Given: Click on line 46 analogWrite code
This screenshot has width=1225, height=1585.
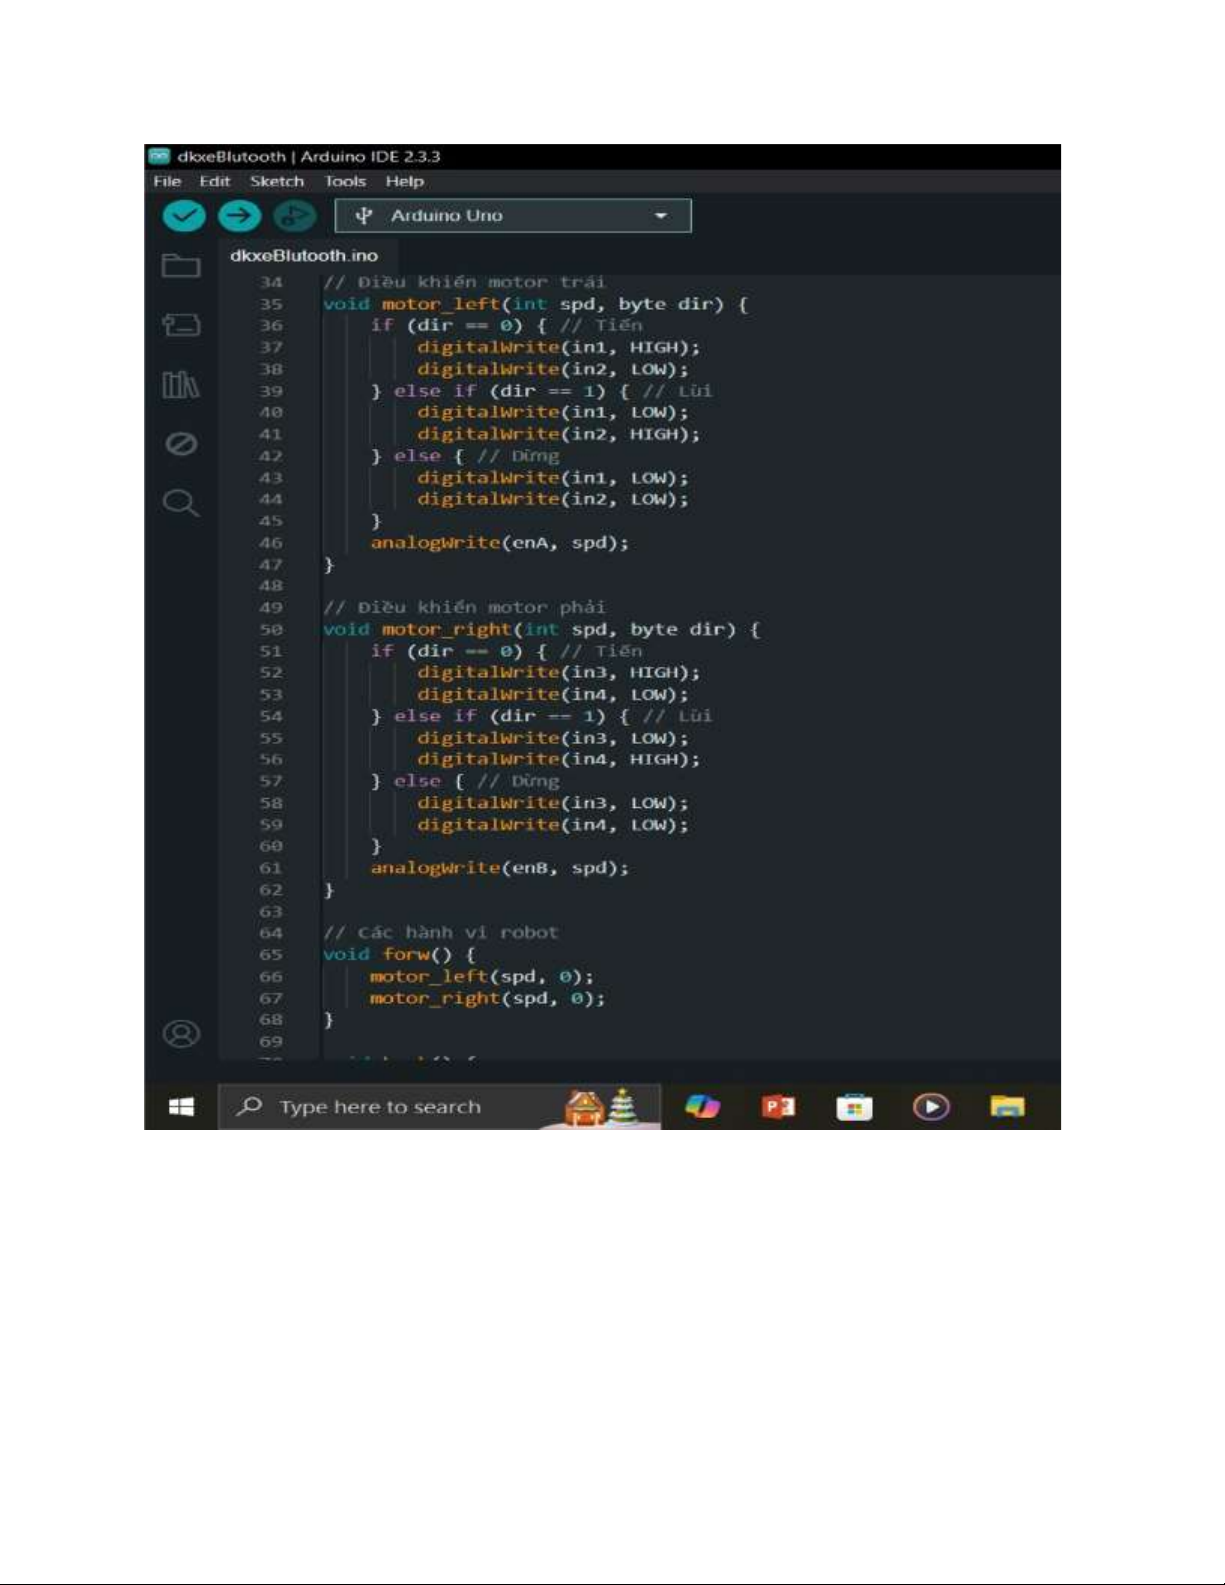Looking at the screenshot, I should (x=499, y=543).
